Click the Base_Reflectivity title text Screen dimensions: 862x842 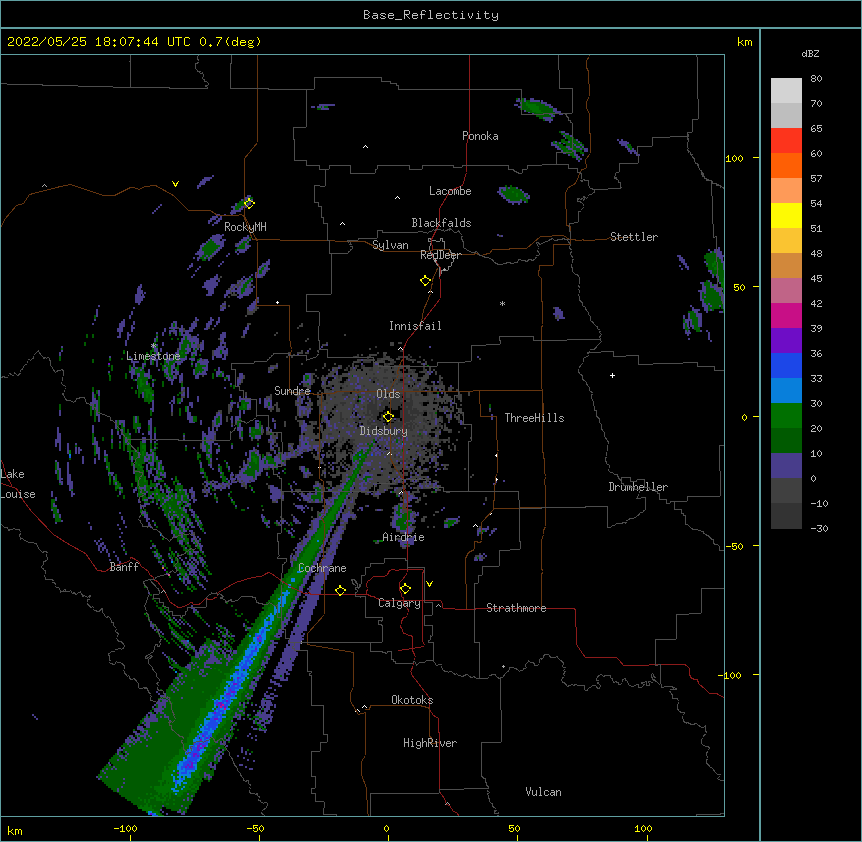point(431,15)
